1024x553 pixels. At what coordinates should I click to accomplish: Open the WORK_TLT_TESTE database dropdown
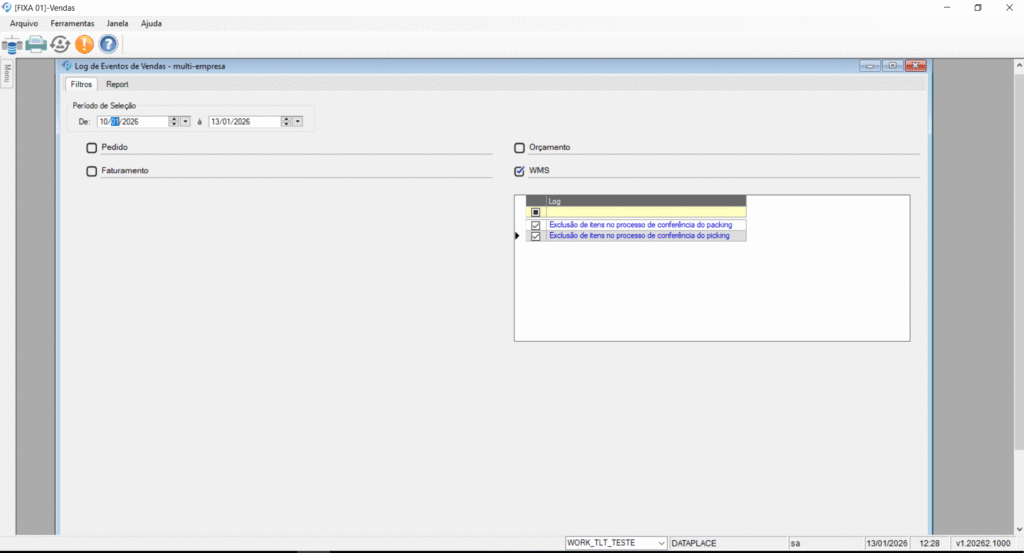pyautogui.click(x=660, y=543)
